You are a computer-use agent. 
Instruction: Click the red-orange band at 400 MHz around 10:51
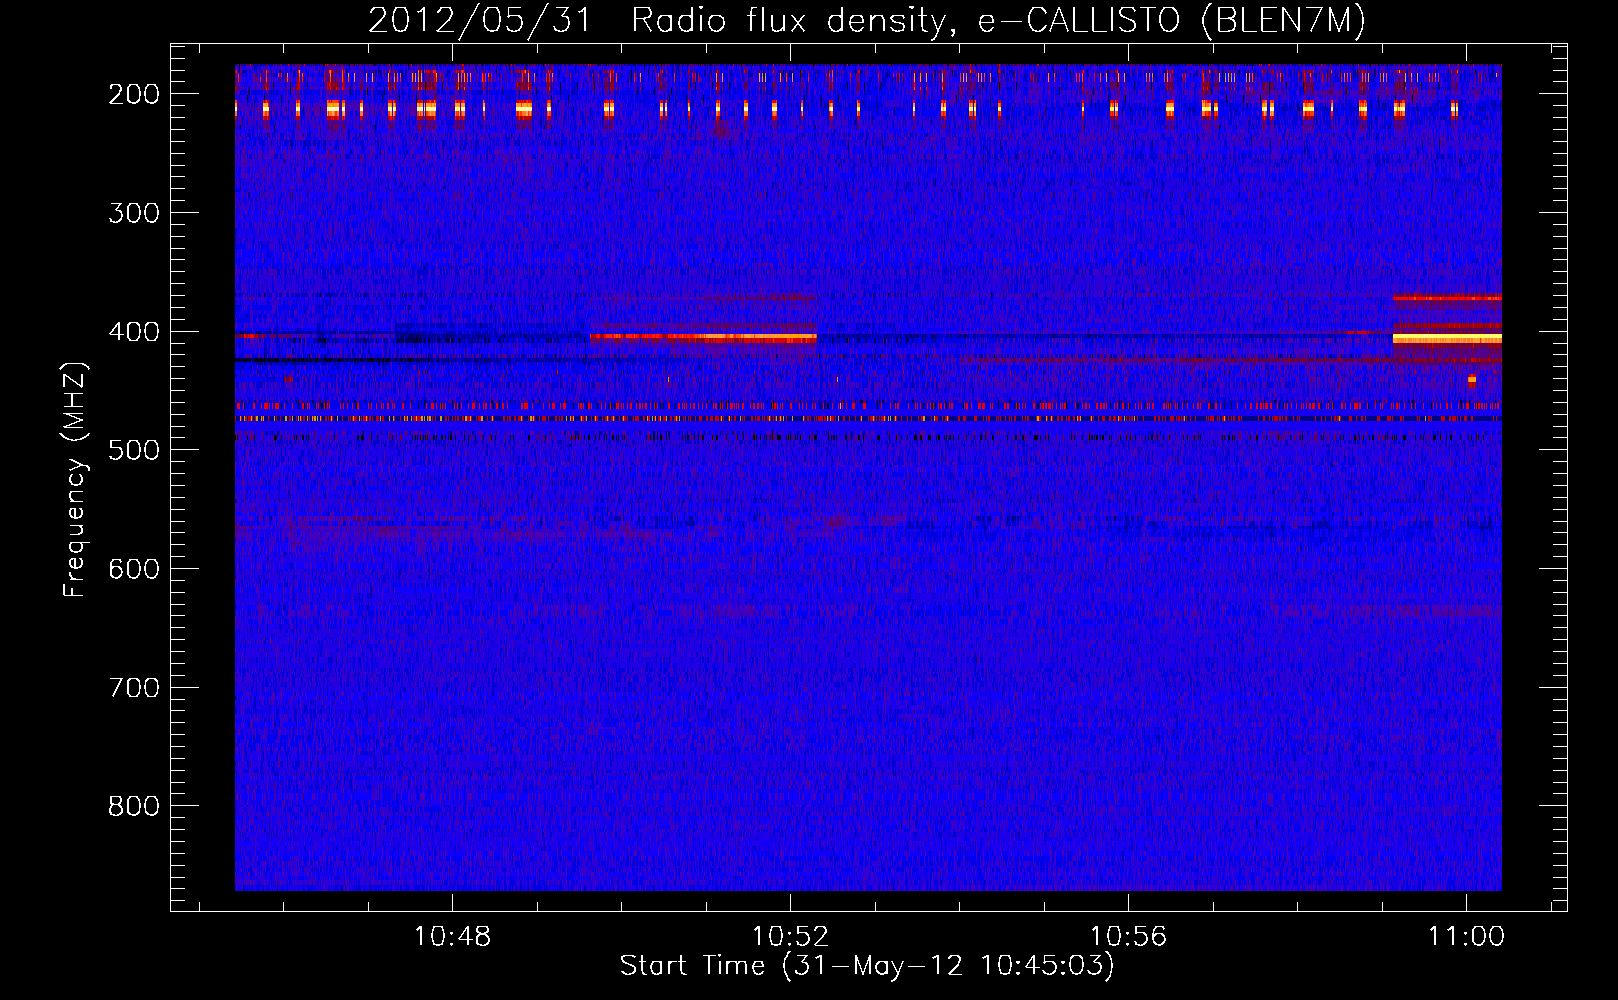coord(703,338)
